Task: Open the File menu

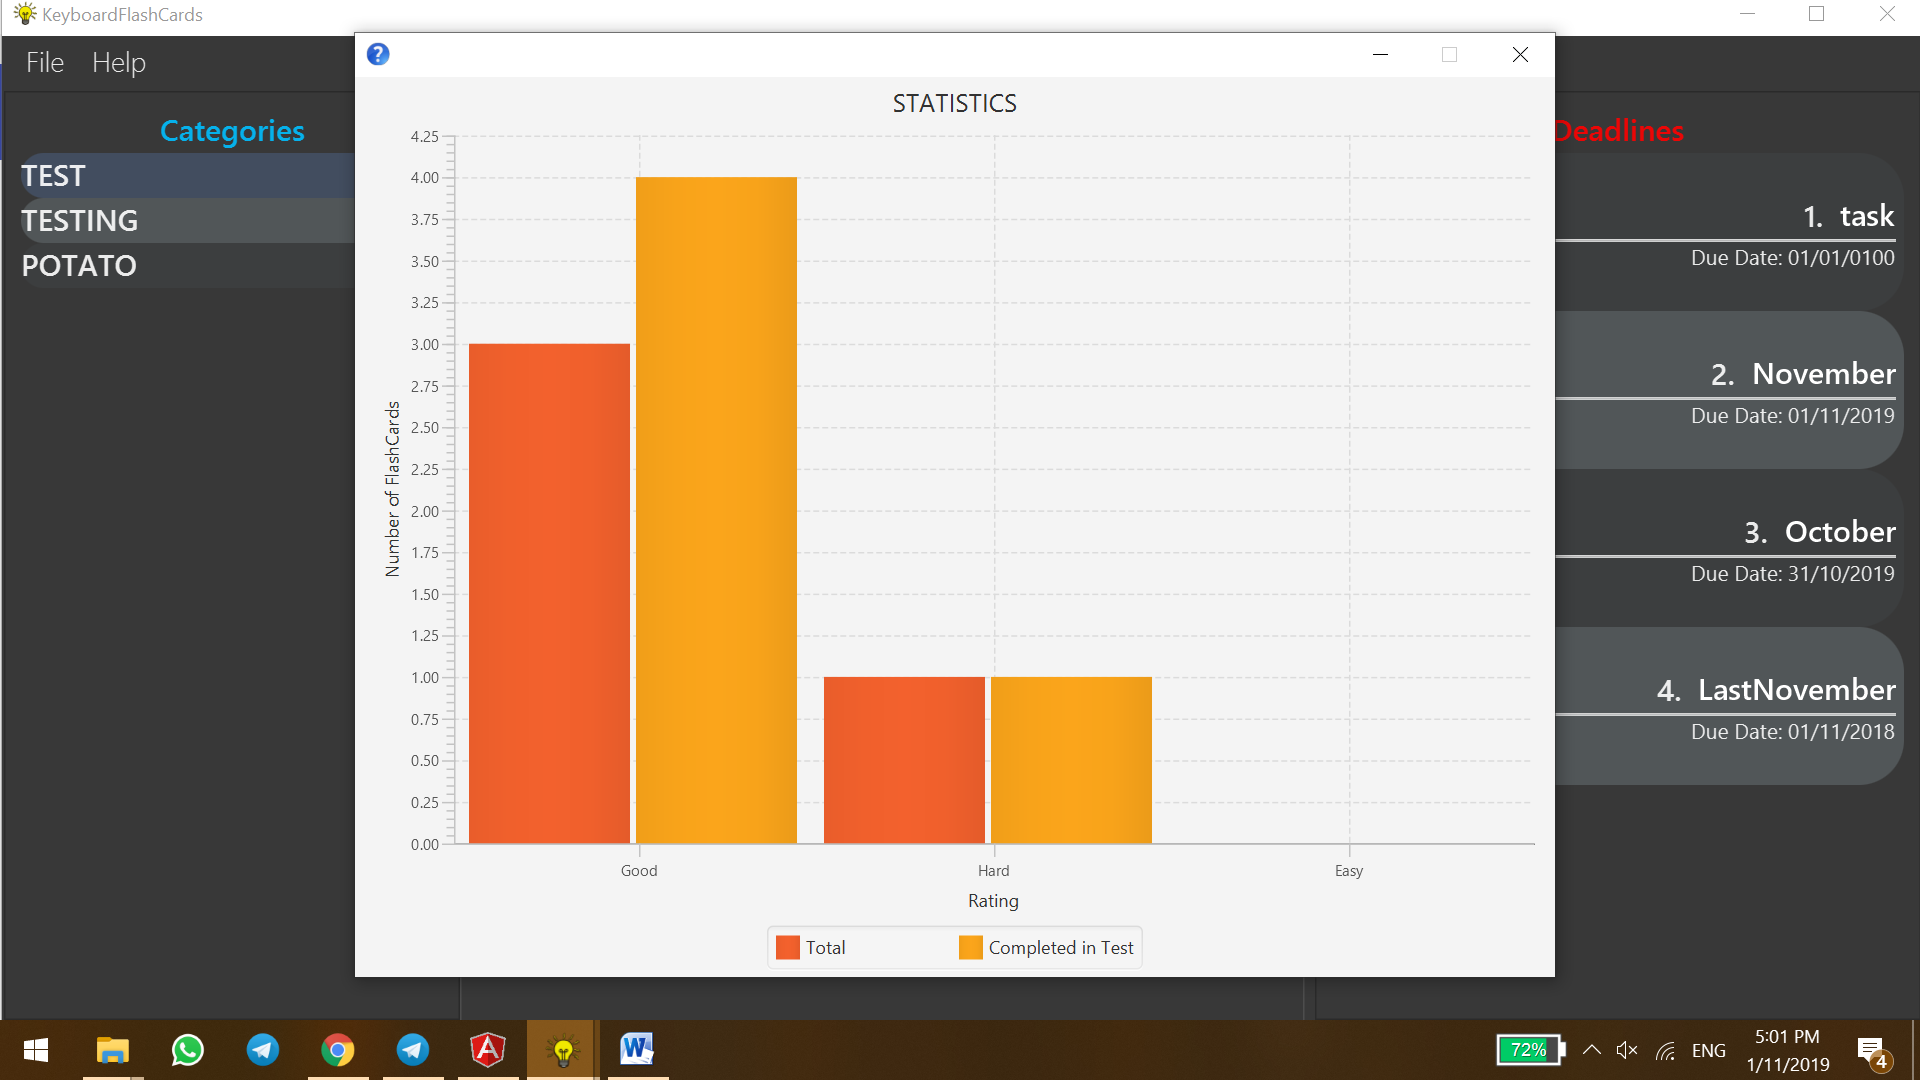Action: tap(45, 62)
